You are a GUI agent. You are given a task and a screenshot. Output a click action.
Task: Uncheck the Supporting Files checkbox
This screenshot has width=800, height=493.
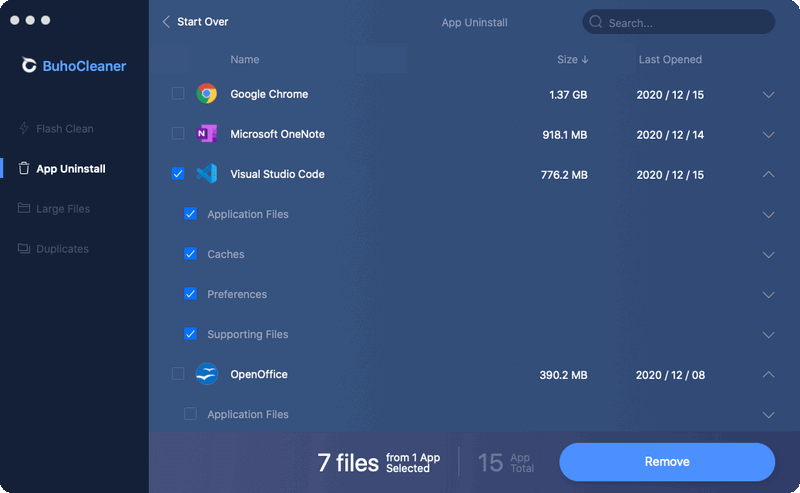pyautogui.click(x=190, y=334)
